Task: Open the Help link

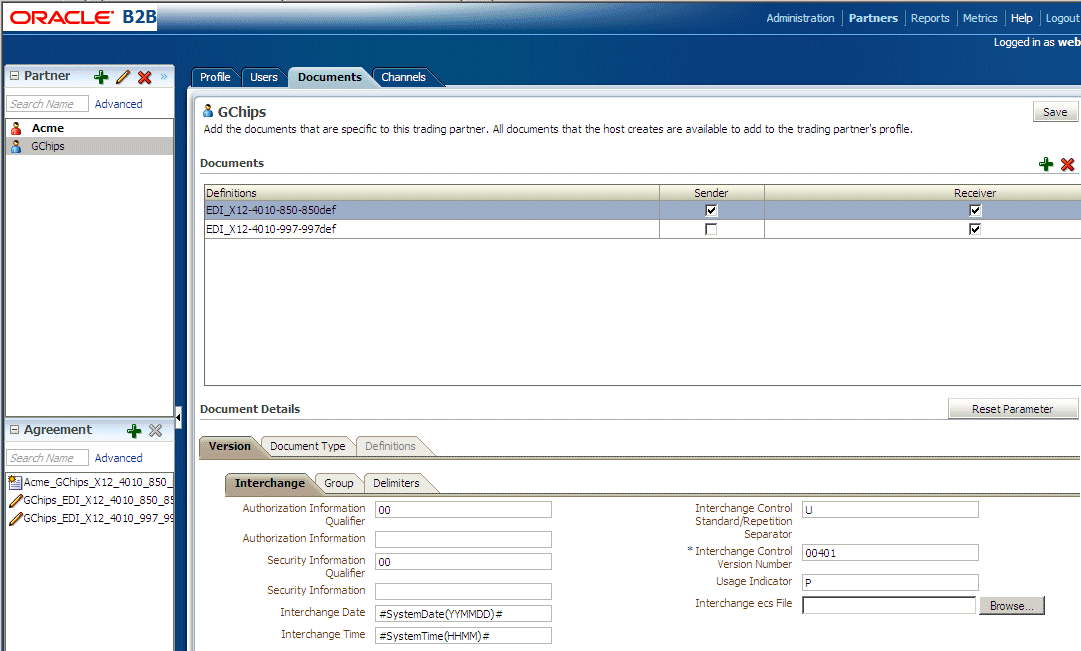Action: 1021,18
